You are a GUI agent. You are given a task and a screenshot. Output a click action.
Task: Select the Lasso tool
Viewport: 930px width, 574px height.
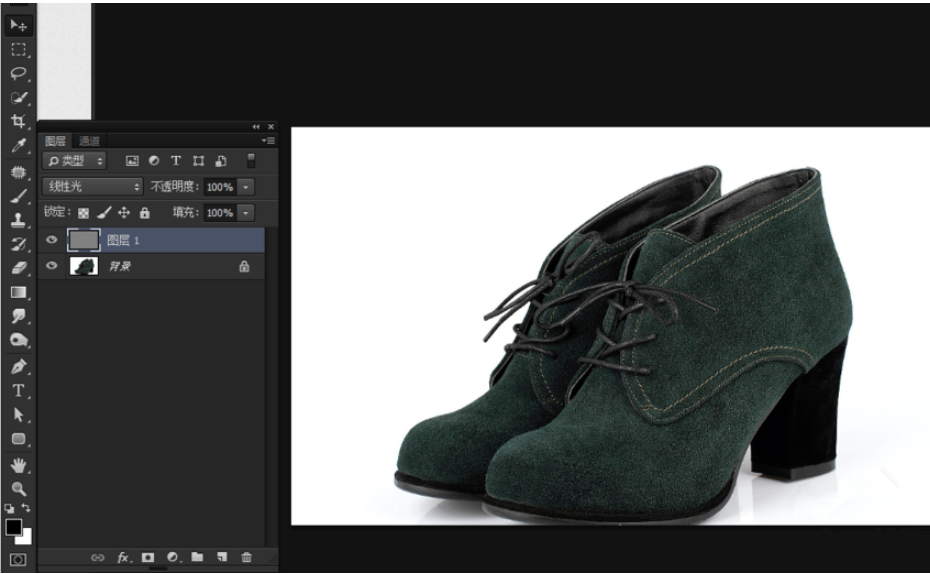[18, 73]
